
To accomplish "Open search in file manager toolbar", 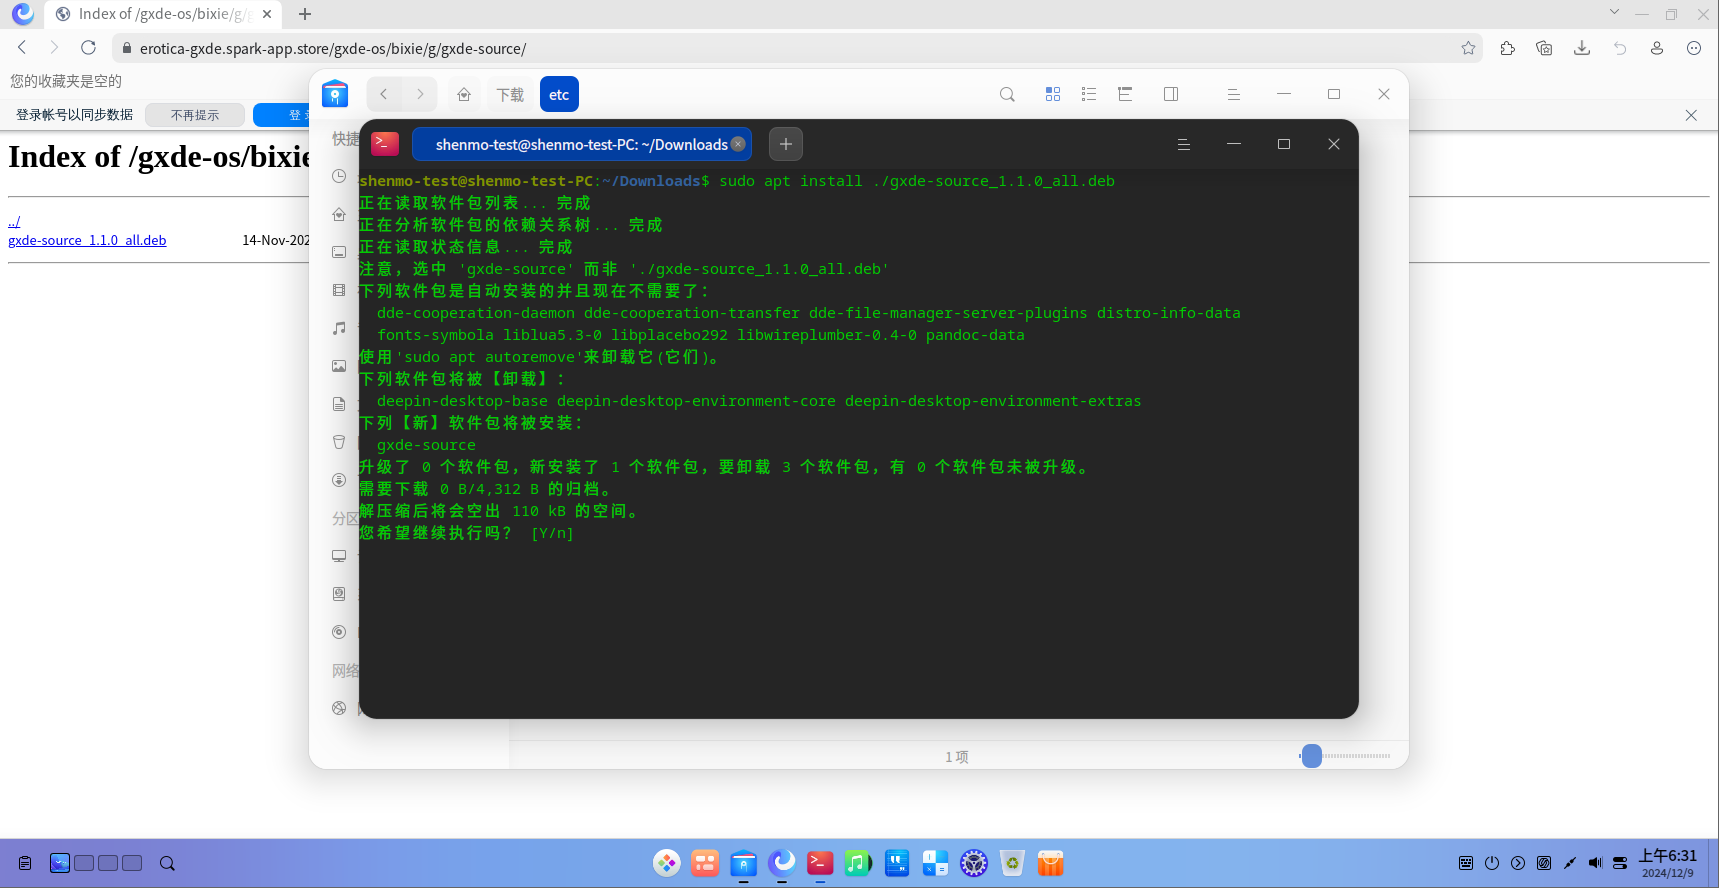I will [1007, 94].
